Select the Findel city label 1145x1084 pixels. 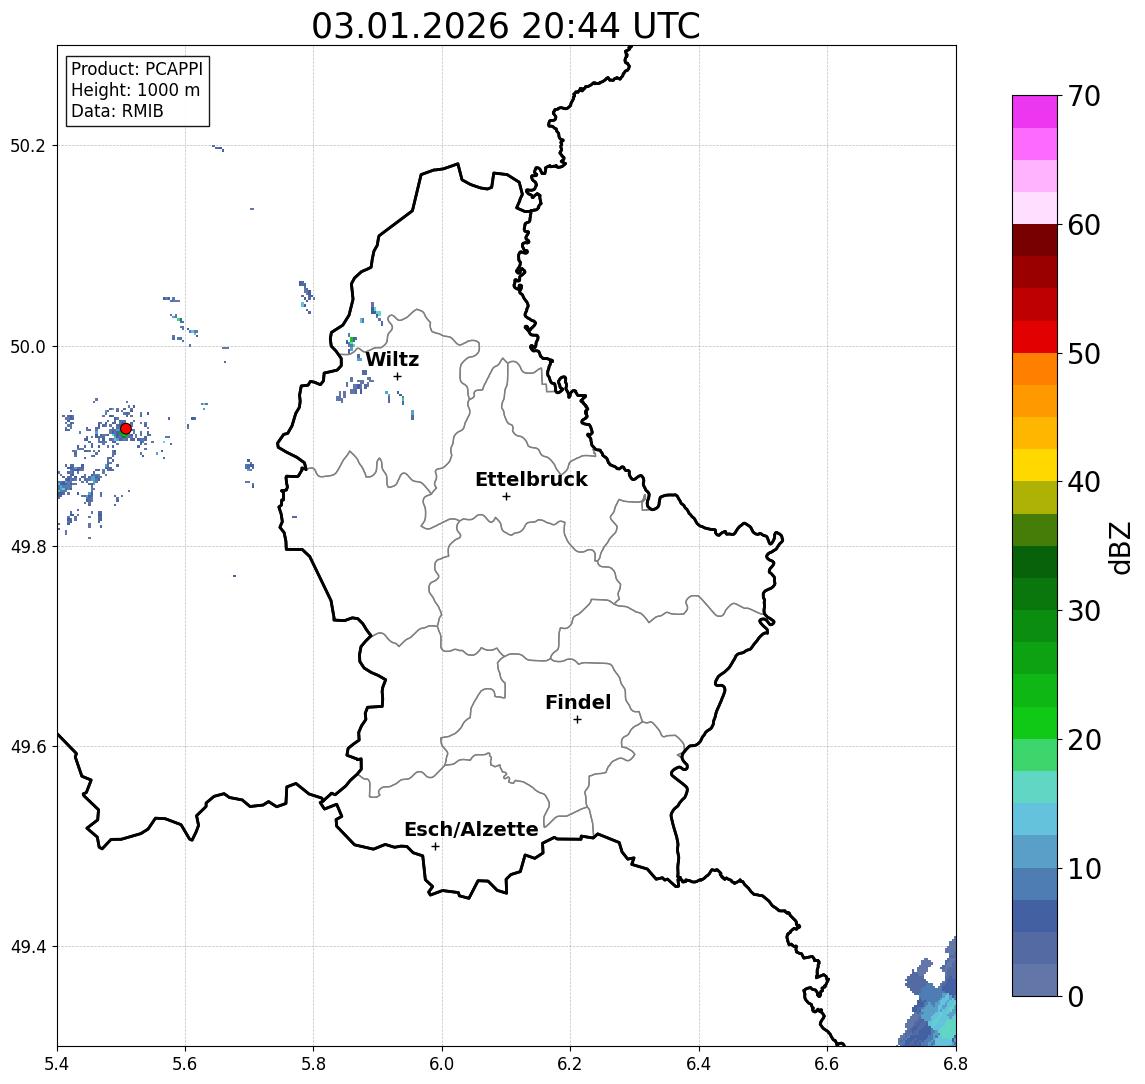(x=578, y=702)
